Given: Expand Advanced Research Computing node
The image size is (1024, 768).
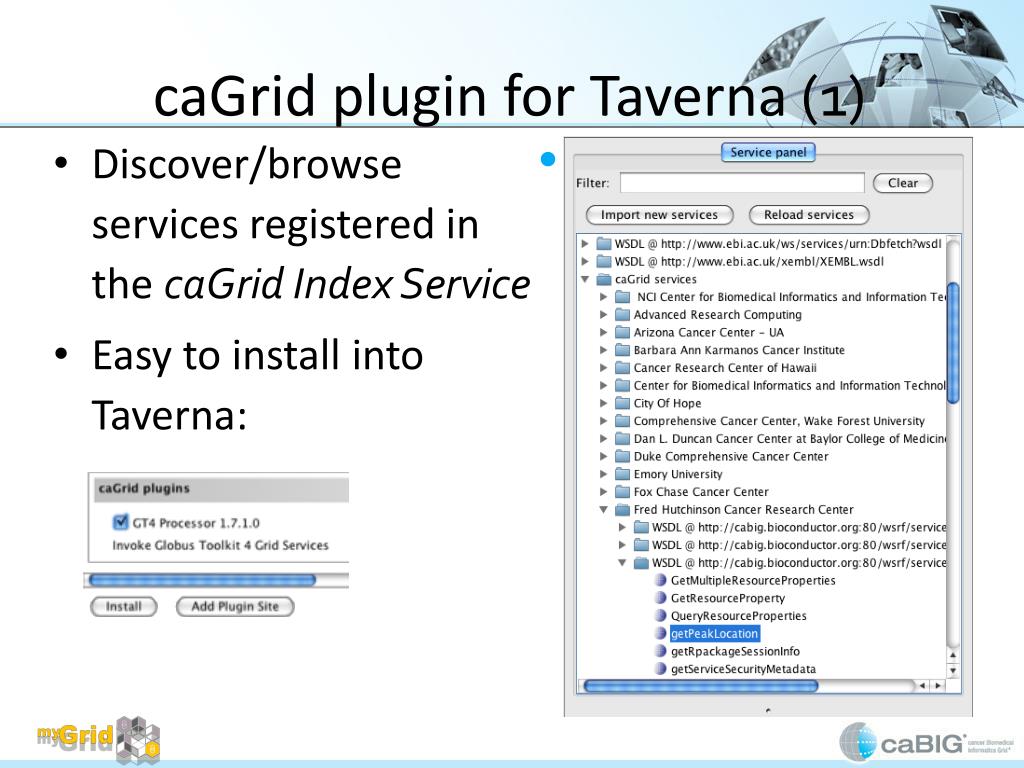Looking at the screenshot, I should 604,314.
